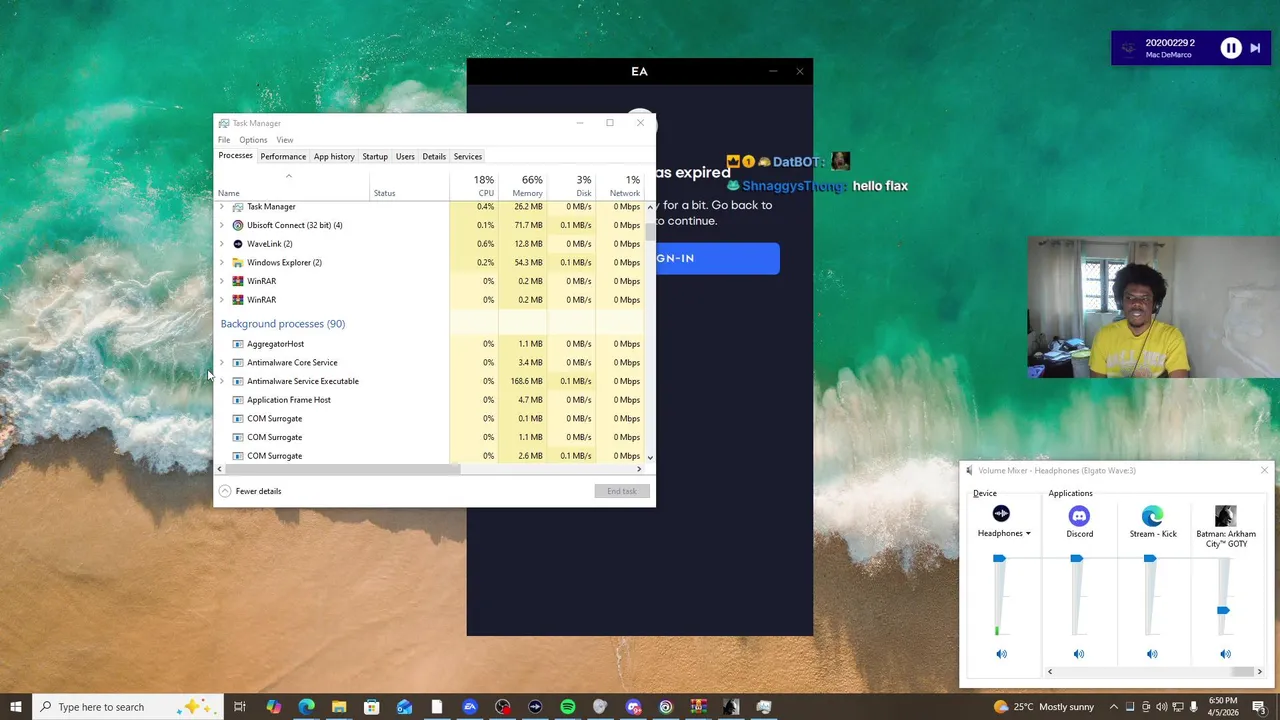Image resolution: width=1280 pixels, height=720 pixels.
Task: Mute Stream - Kick in the Volume Mixer
Action: 1152,654
